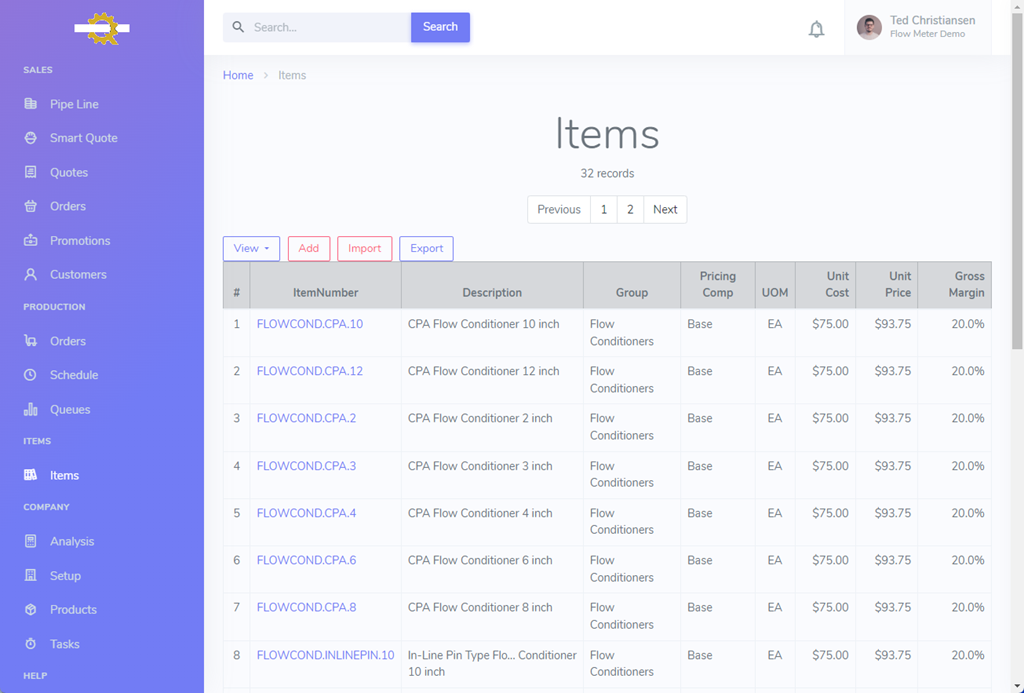Select Setup from the sidebar menu
Viewport: 1024px width, 693px height.
tap(65, 576)
